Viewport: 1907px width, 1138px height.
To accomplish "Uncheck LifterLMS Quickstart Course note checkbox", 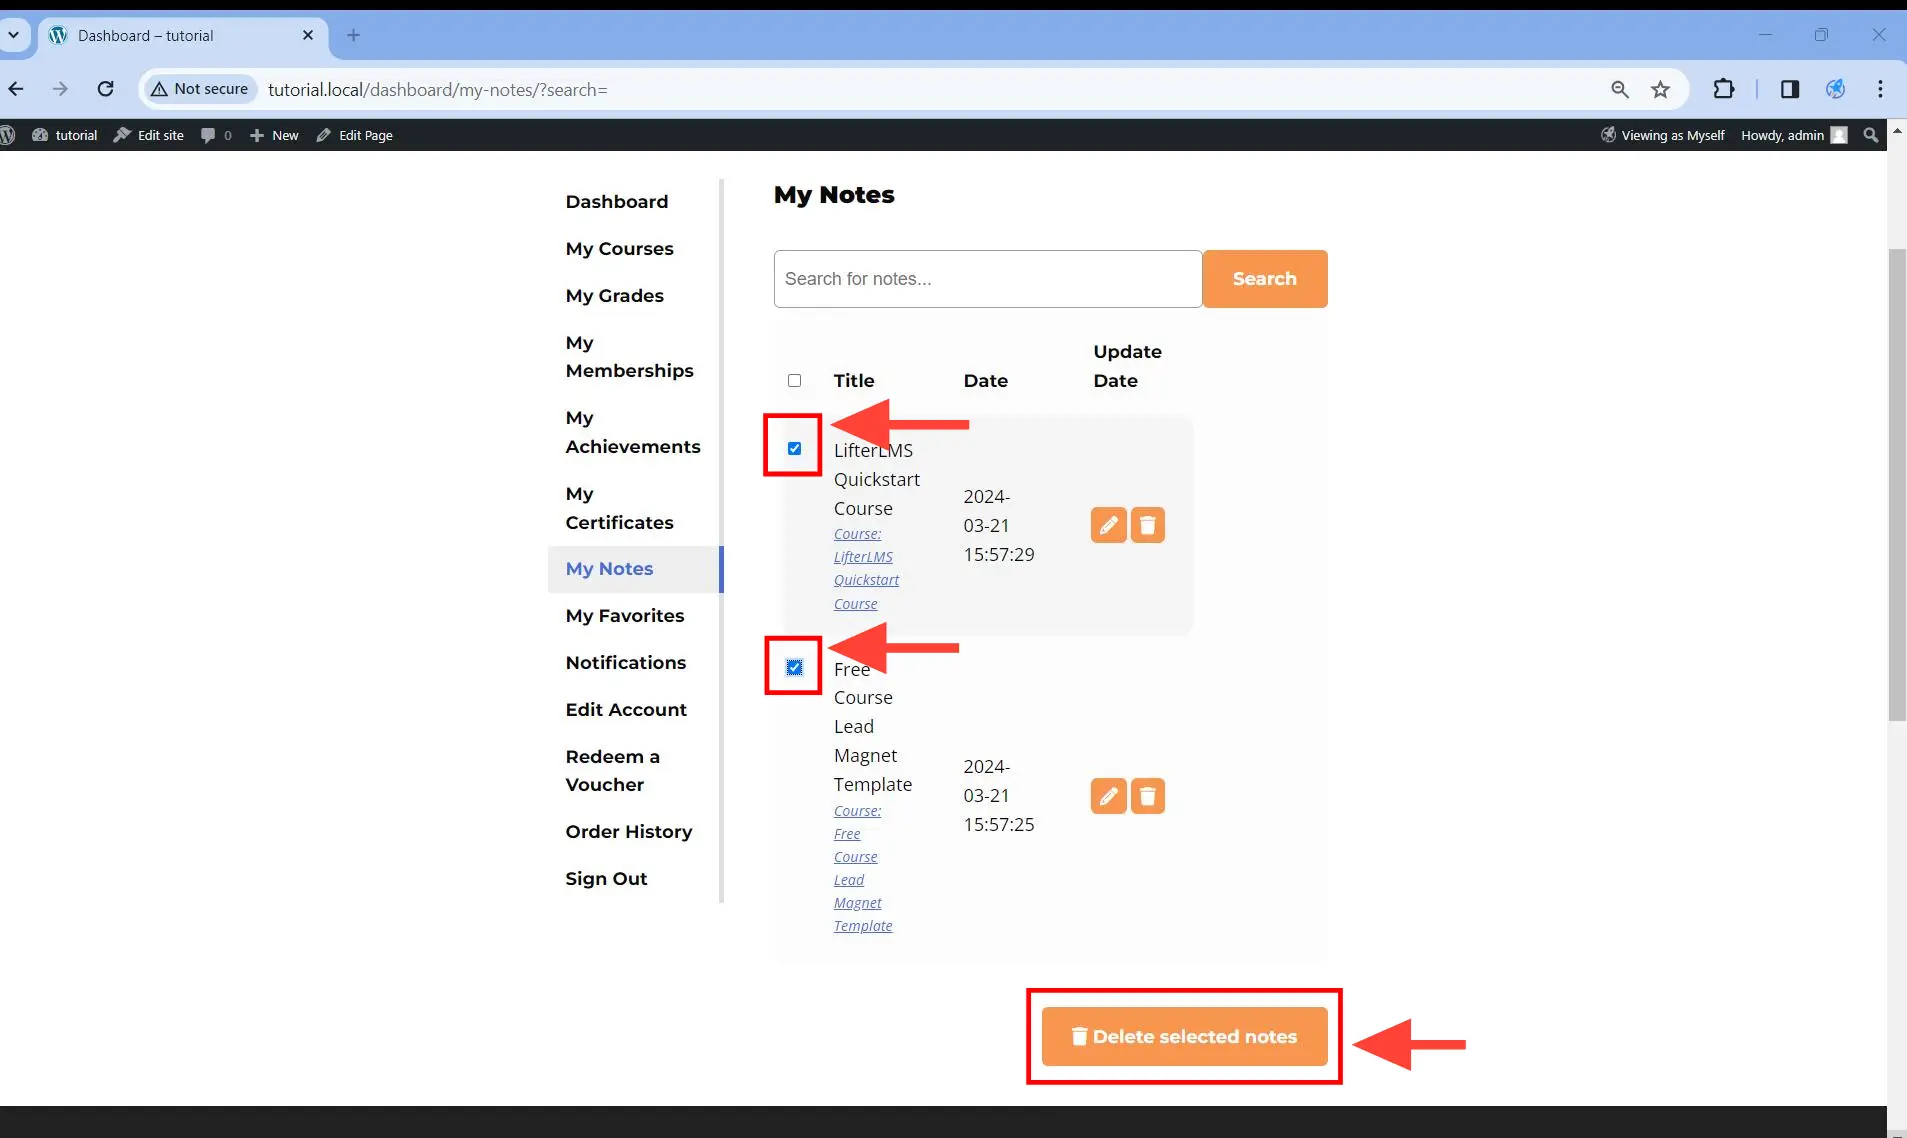I will point(794,448).
